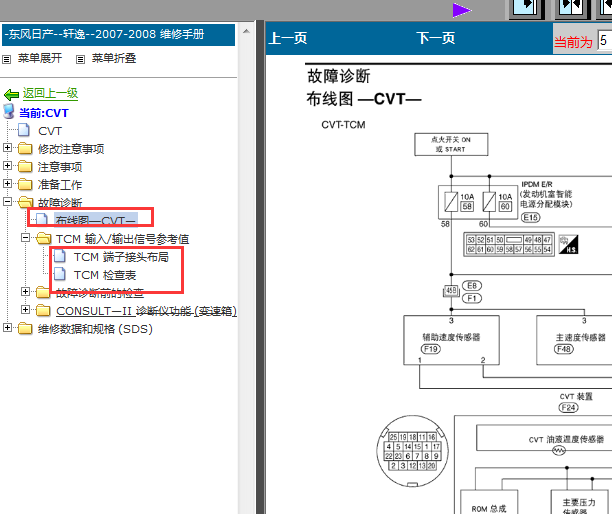Click the 返回上一级 link
This screenshot has height=514, width=612.
(x=50, y=93)
